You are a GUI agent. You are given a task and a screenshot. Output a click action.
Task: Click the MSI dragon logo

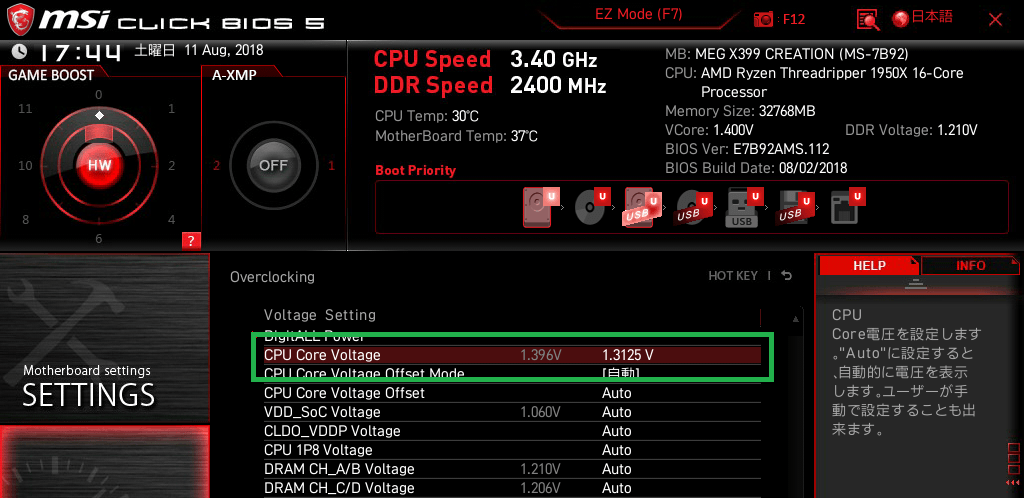click(20, 19)
